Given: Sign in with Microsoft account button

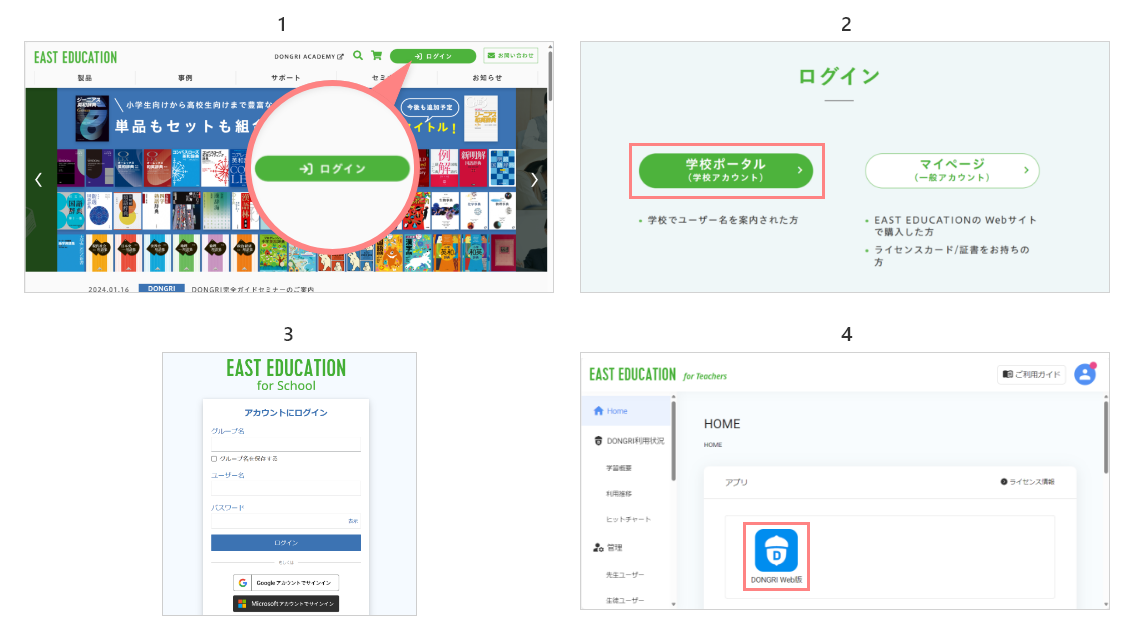Looking at the screenshot, I should (286, 603).
